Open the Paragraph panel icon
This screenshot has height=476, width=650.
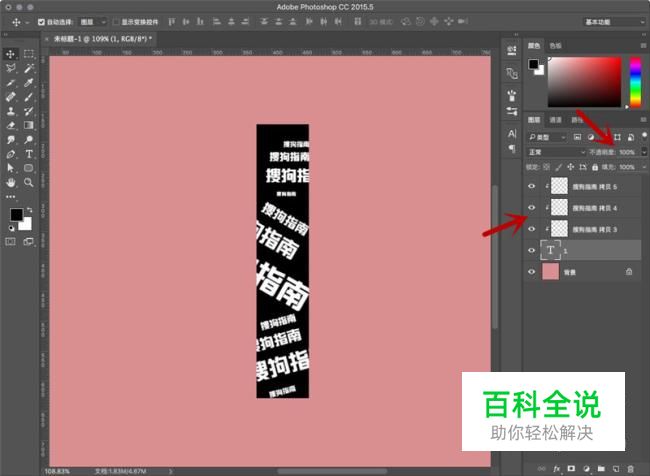(512, 148)
